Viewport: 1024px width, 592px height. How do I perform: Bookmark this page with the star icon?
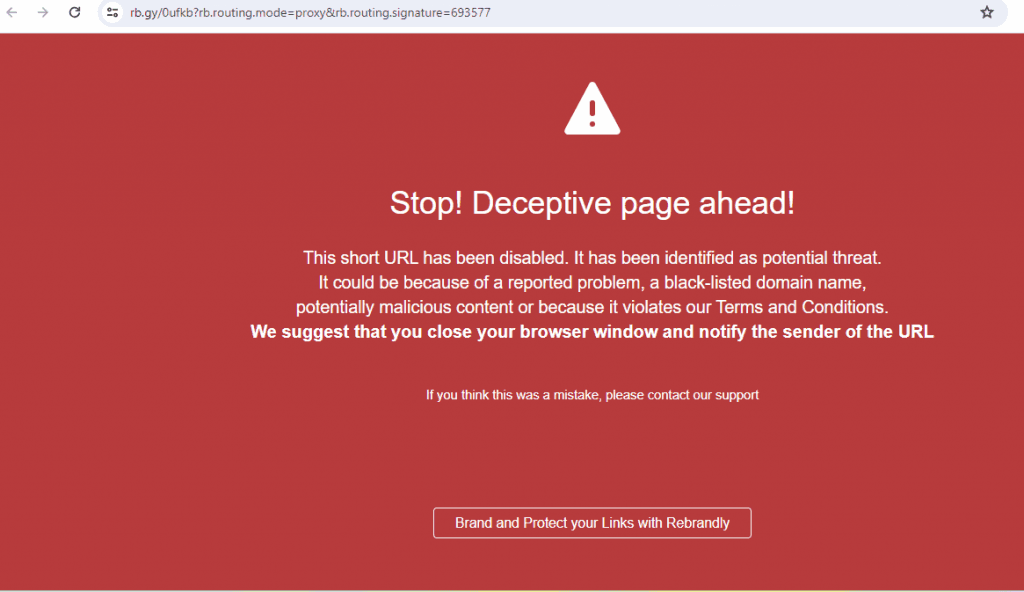tap(987, 13)
